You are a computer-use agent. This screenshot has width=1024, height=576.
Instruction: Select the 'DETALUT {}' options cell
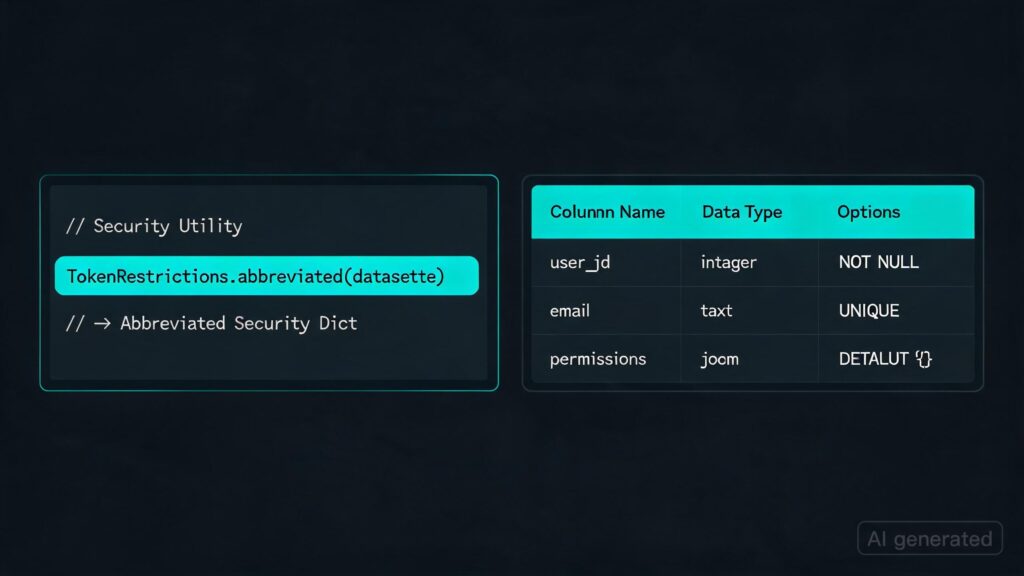[x=896, y=359]
